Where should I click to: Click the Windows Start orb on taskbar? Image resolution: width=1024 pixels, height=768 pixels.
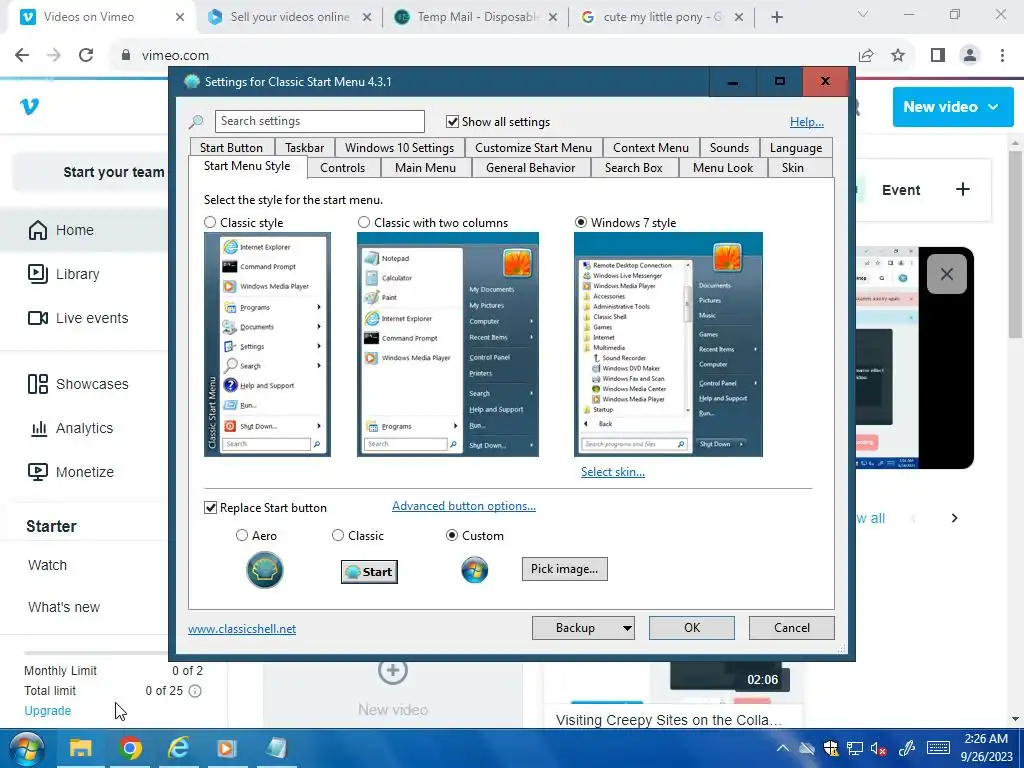point(25,748)
